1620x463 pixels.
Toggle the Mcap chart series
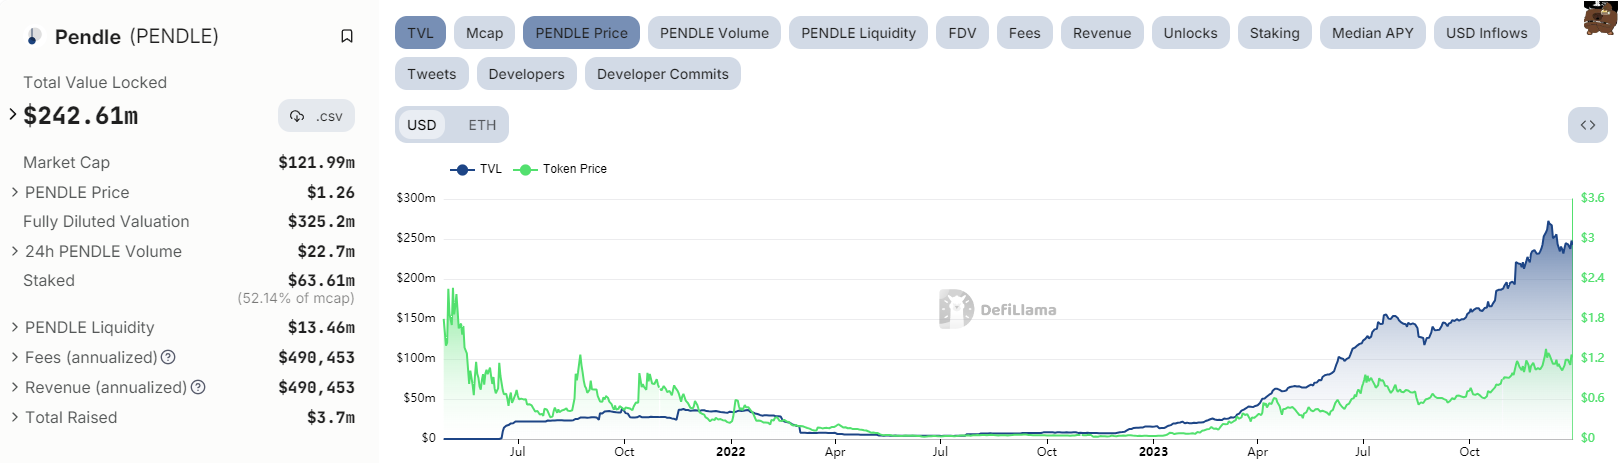click(485, 33)
